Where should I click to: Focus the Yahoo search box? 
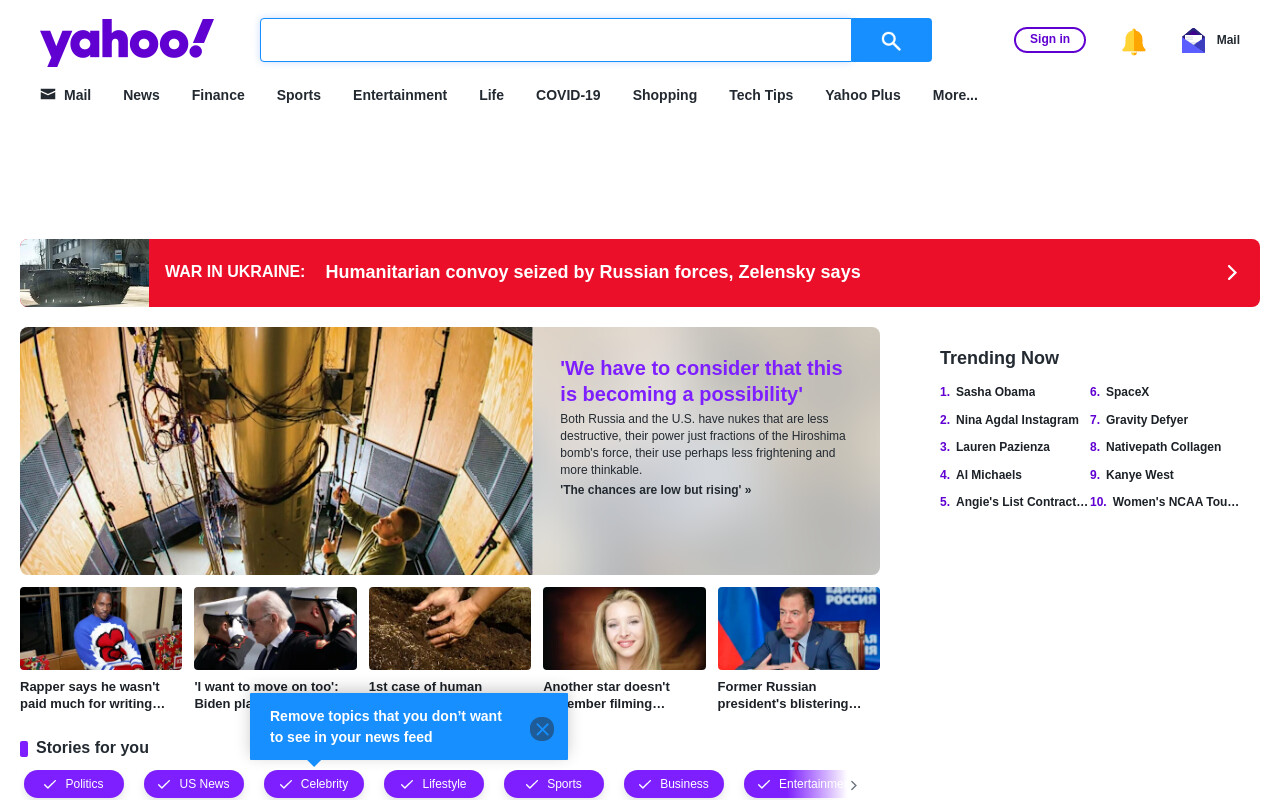point(556,40)
